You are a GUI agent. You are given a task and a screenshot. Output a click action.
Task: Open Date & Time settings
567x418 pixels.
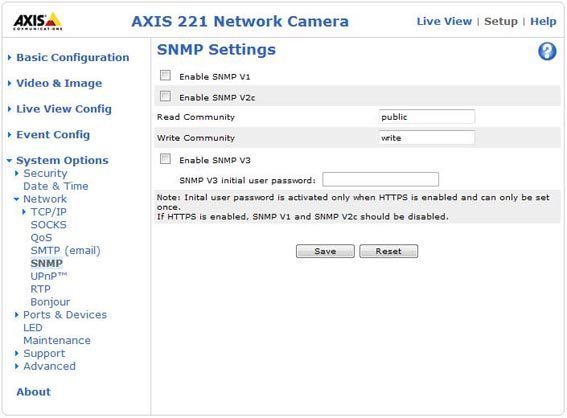click(56, 186)
